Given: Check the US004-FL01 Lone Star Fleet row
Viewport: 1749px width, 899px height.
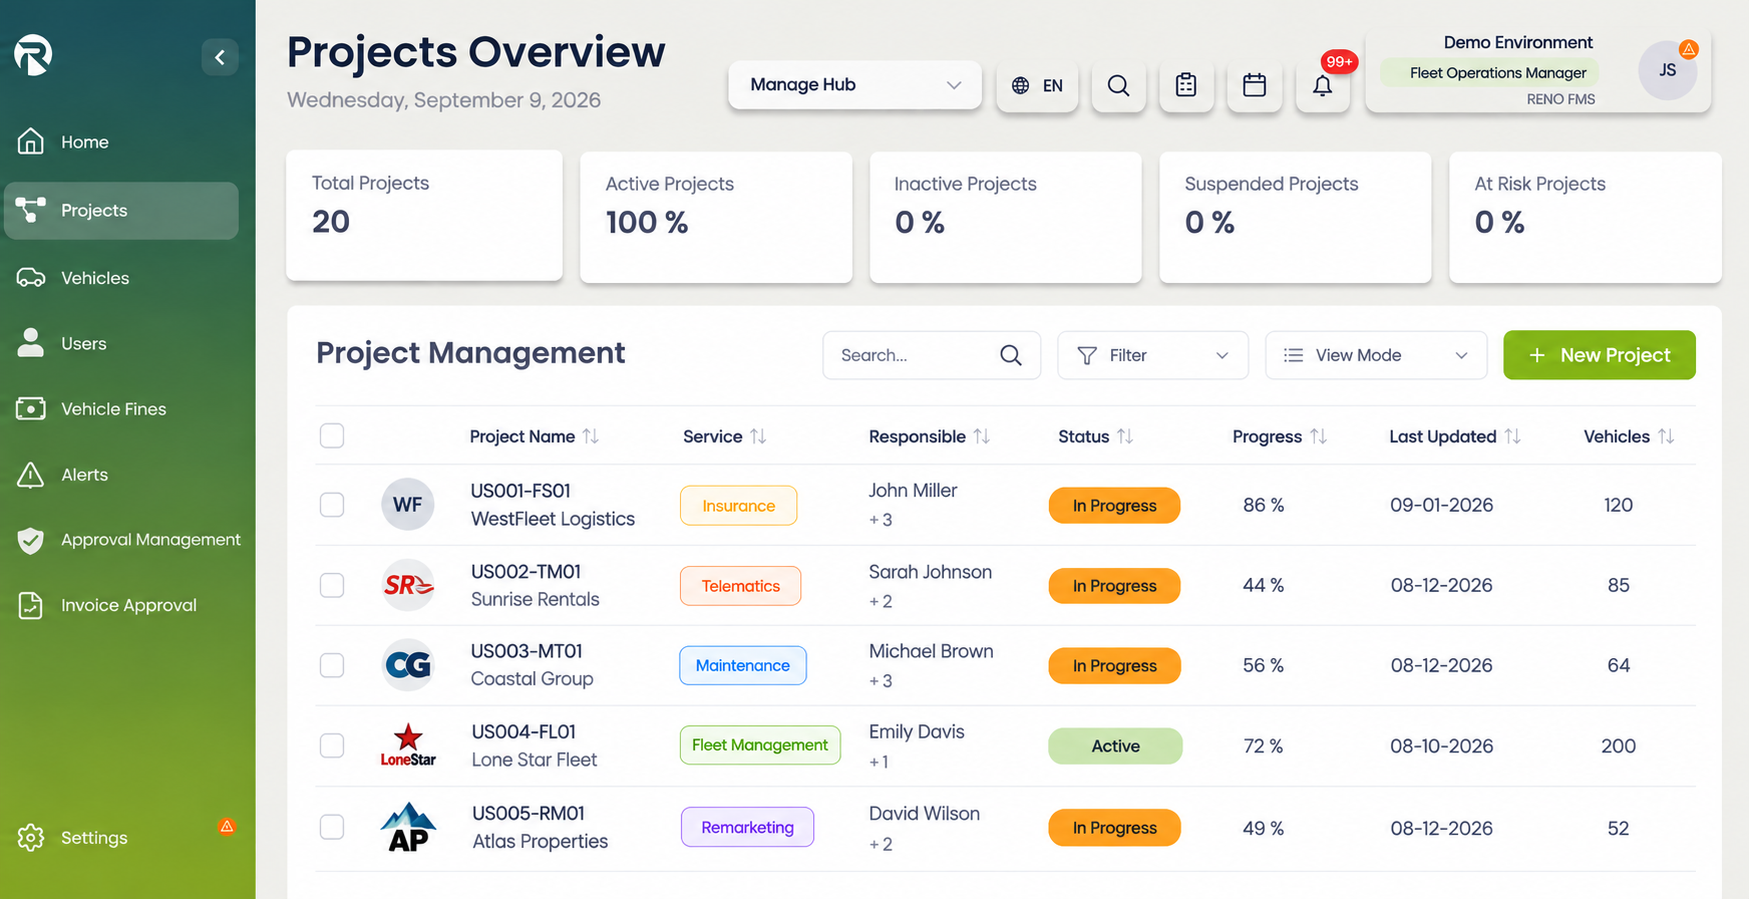Looking at the screenshot, I should (x=332, y=746).
